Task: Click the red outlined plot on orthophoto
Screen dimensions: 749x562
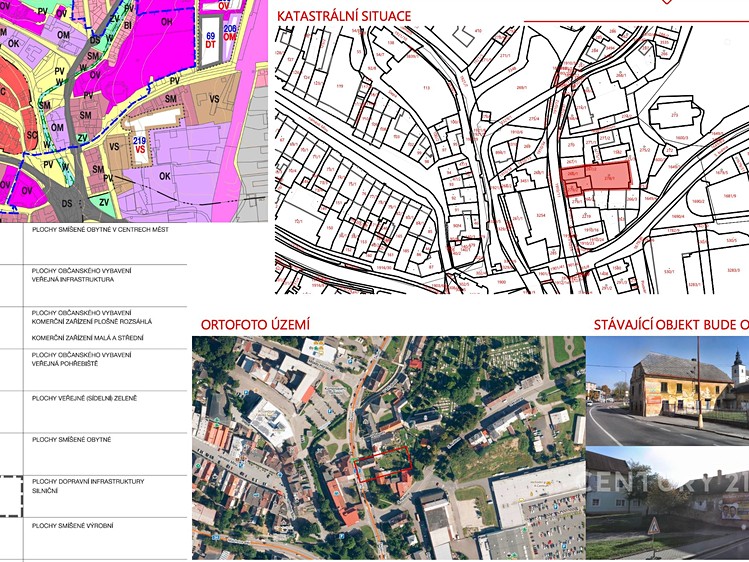Action: [x=384, y=463]
